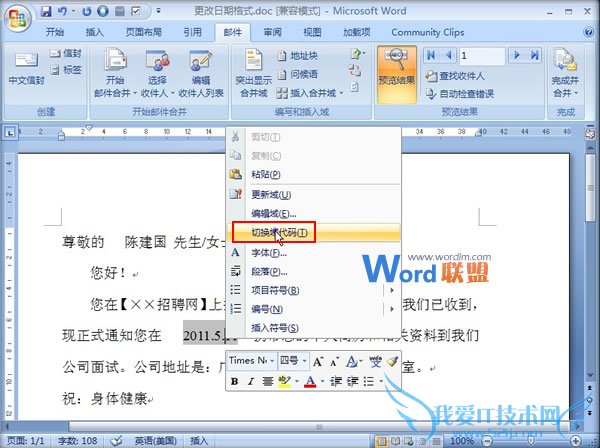Click 字数: 108 in status bar
Viewport: 600px width, 448px height.
tap(78, 441)
